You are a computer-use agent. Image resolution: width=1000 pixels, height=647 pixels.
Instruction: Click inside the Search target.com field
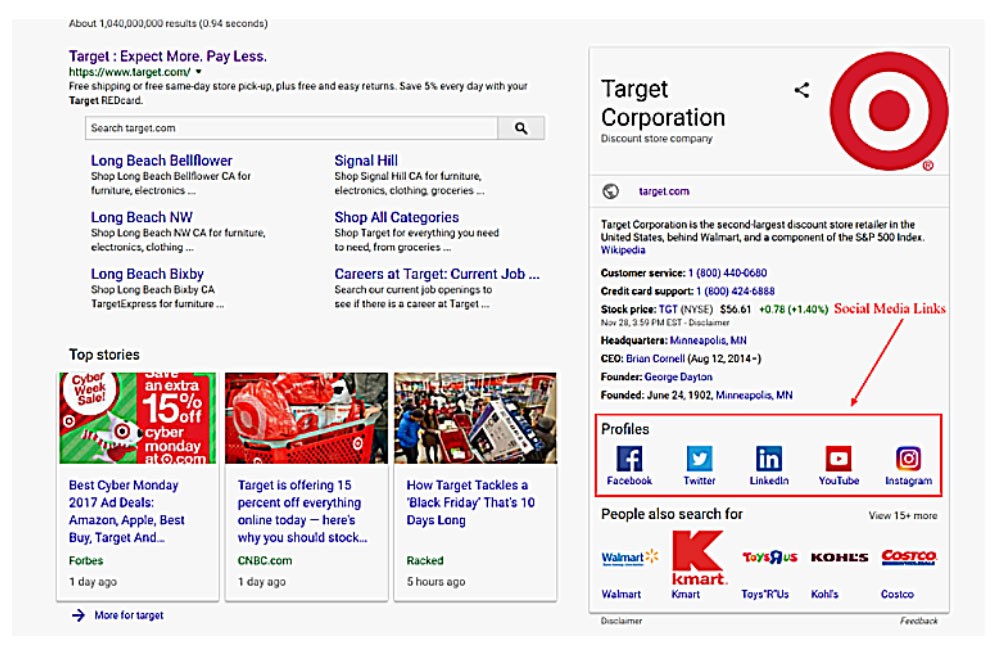(290, 128)
